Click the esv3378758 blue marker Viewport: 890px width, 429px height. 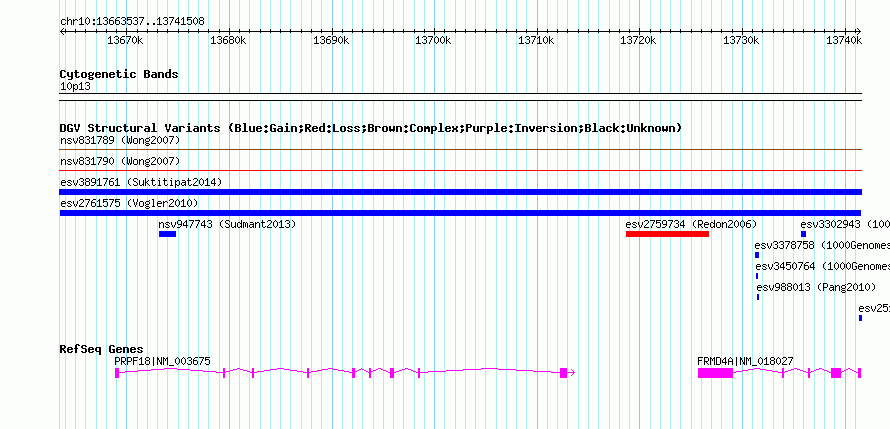(757, 255)
